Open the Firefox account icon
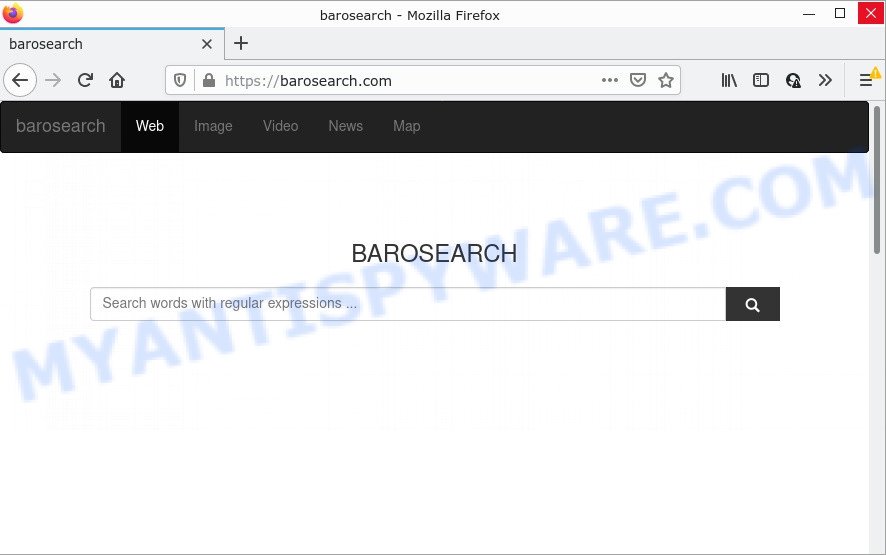Screen dimensions: 886x555 (x=793, y=80)
